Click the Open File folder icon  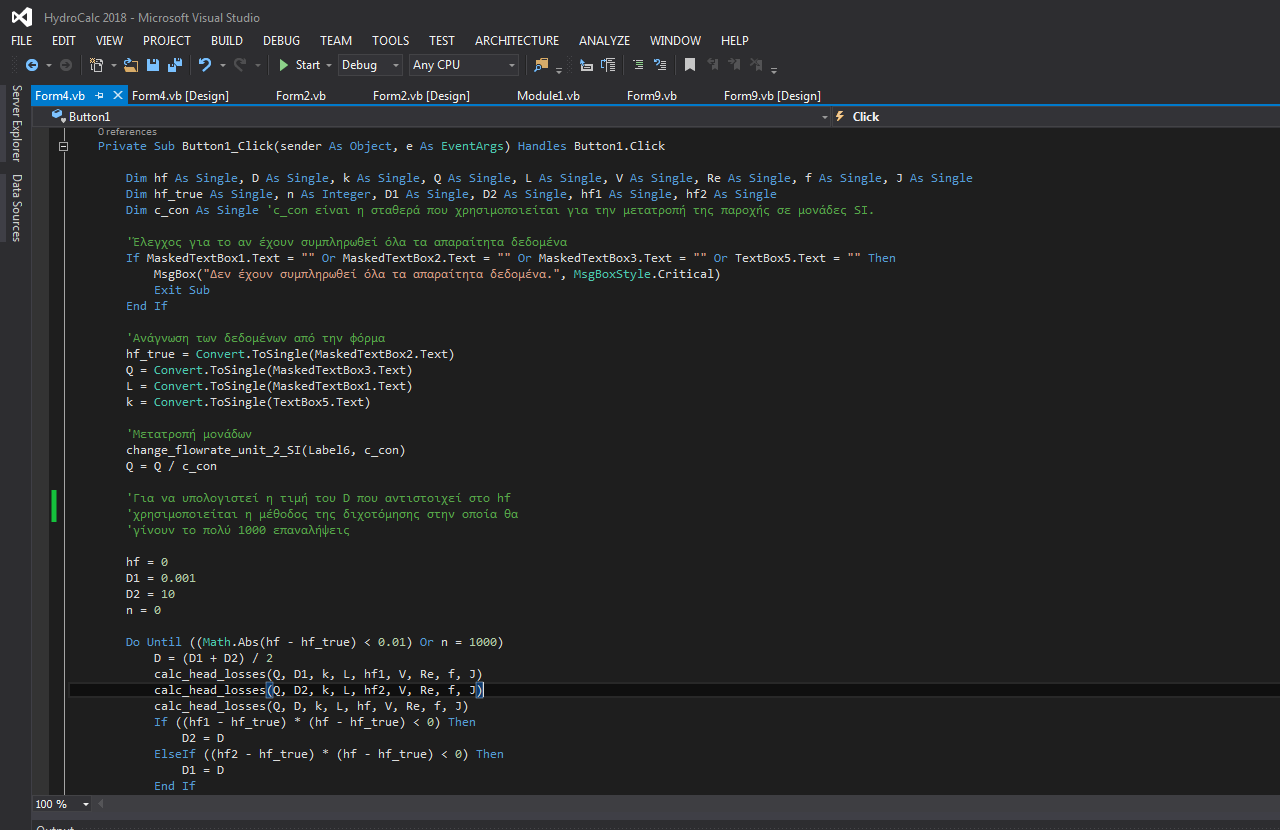(x=130, y=65)
